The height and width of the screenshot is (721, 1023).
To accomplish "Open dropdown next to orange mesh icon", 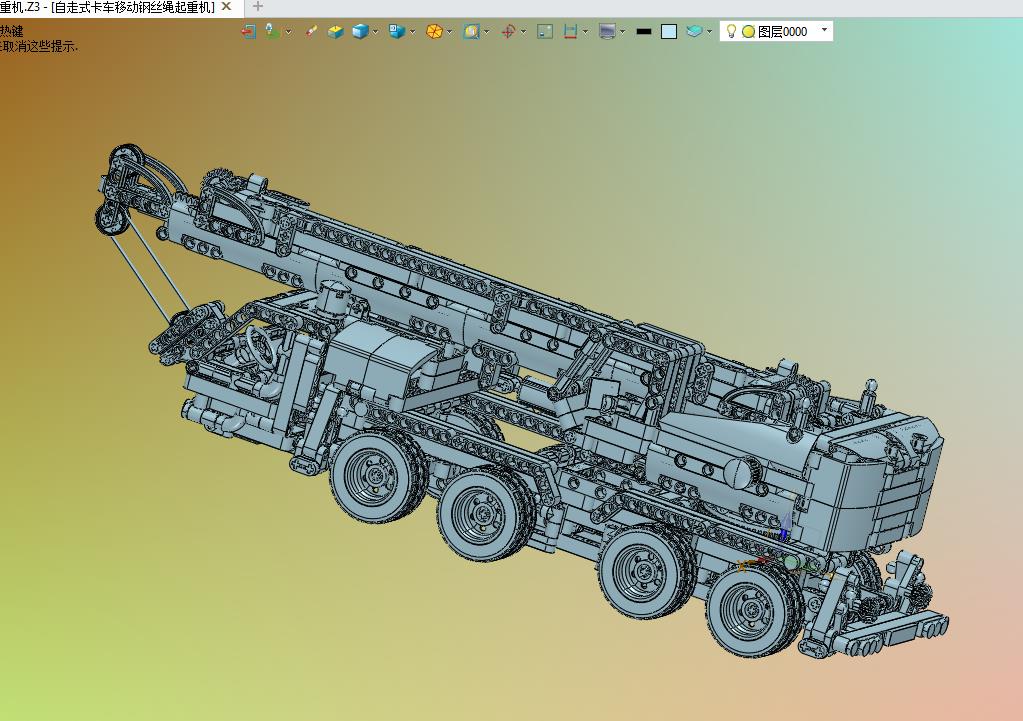I will tap(450, 32).
